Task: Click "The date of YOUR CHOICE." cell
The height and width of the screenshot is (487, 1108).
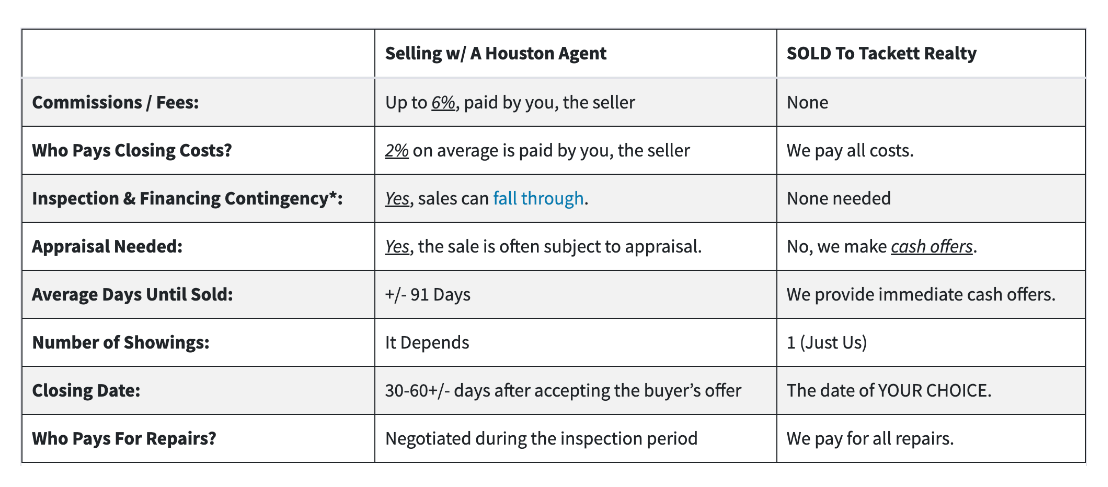Action: click(889, 390)
